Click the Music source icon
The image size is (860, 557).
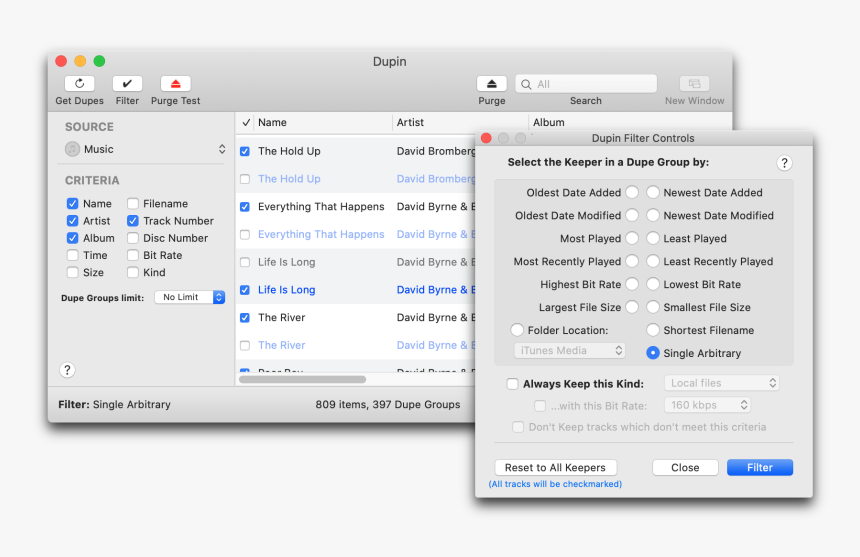pyautogui.click(x=72, y=149)
